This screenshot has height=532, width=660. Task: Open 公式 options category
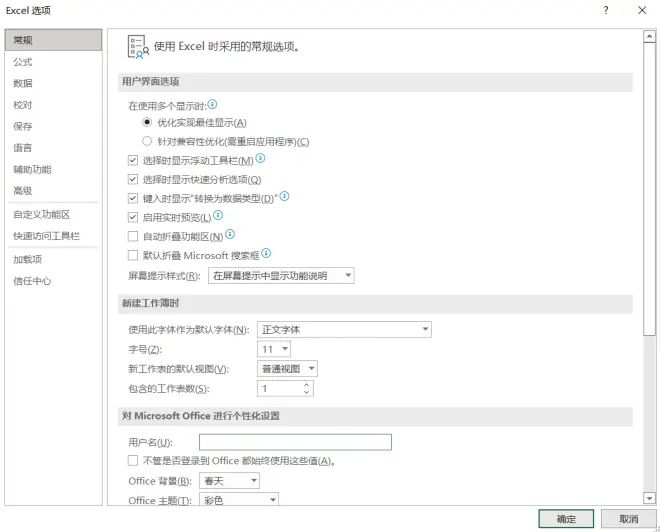(x=53, y=62)
